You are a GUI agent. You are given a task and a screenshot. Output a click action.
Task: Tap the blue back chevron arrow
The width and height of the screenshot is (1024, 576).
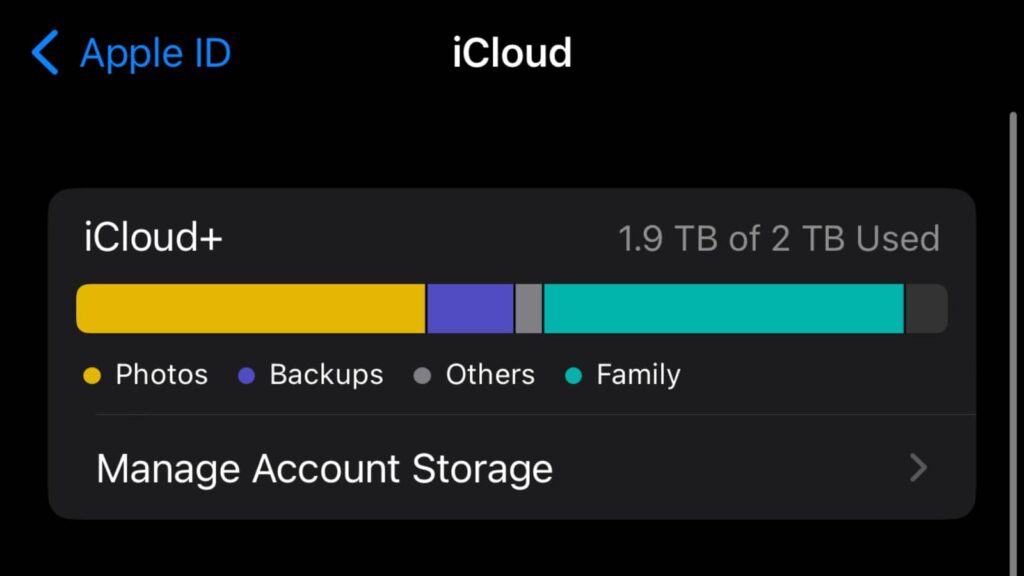coord(46,52)
